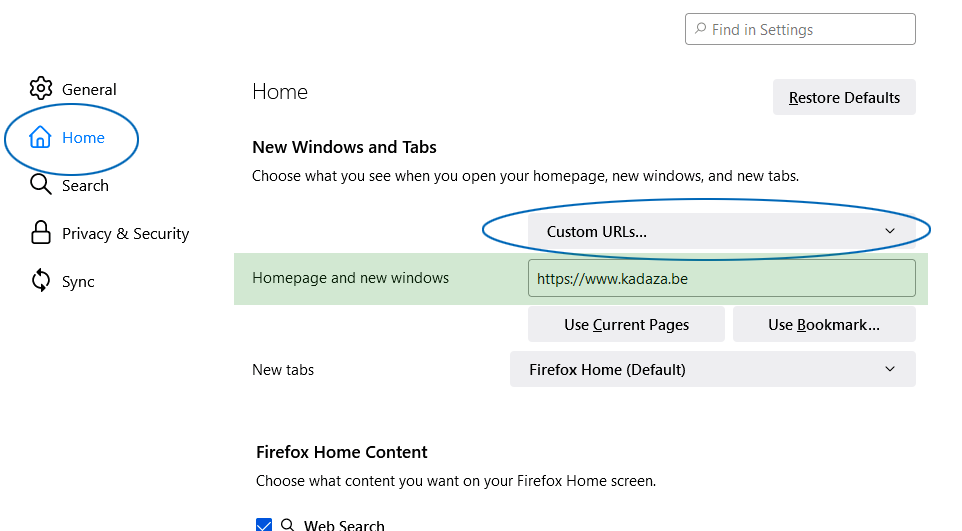The image size is (962, 531).
Task: Click the homepage URL field with kadaza.be
Action: [722, 278]
